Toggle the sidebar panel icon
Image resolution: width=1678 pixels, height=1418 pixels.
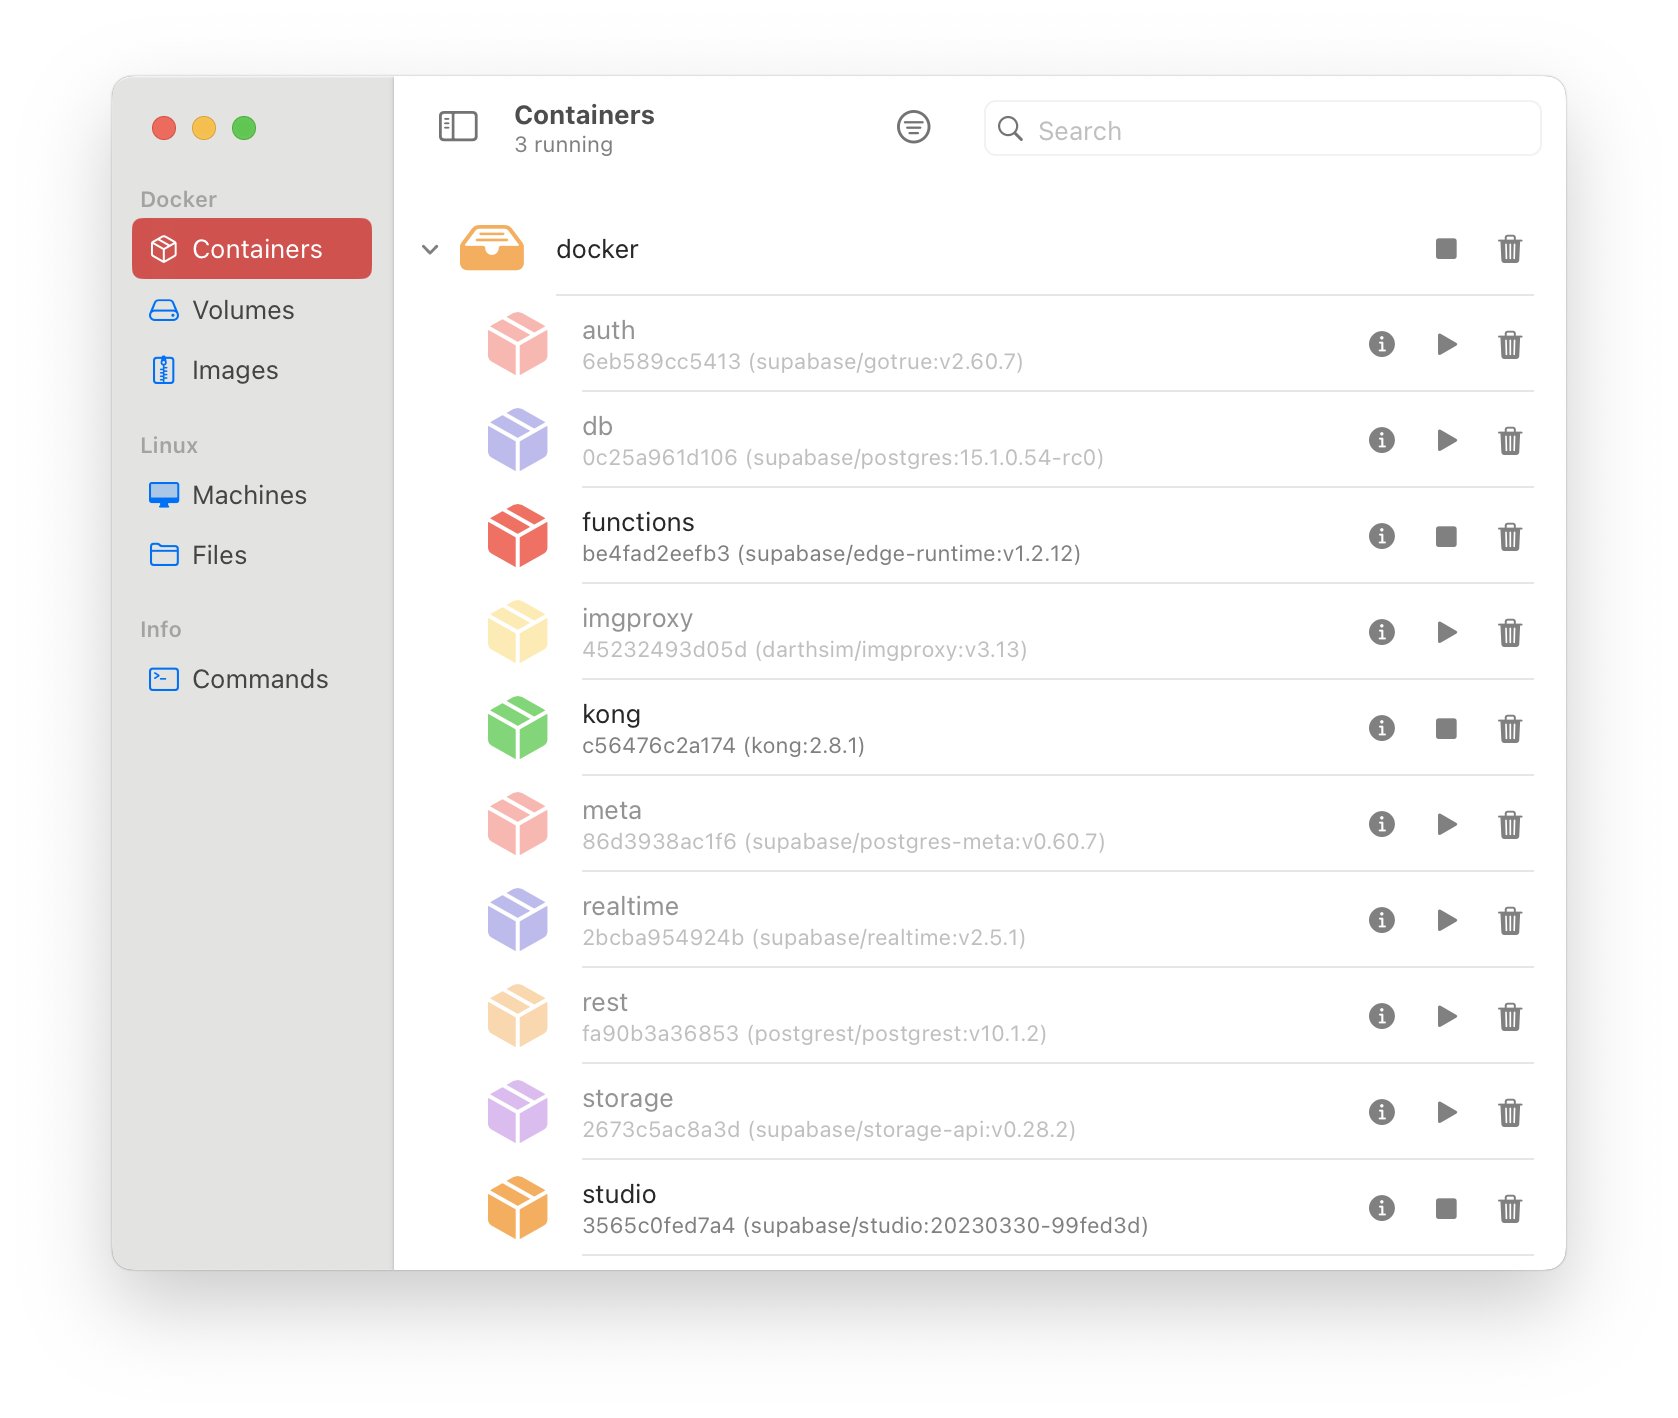coord(458,127)
